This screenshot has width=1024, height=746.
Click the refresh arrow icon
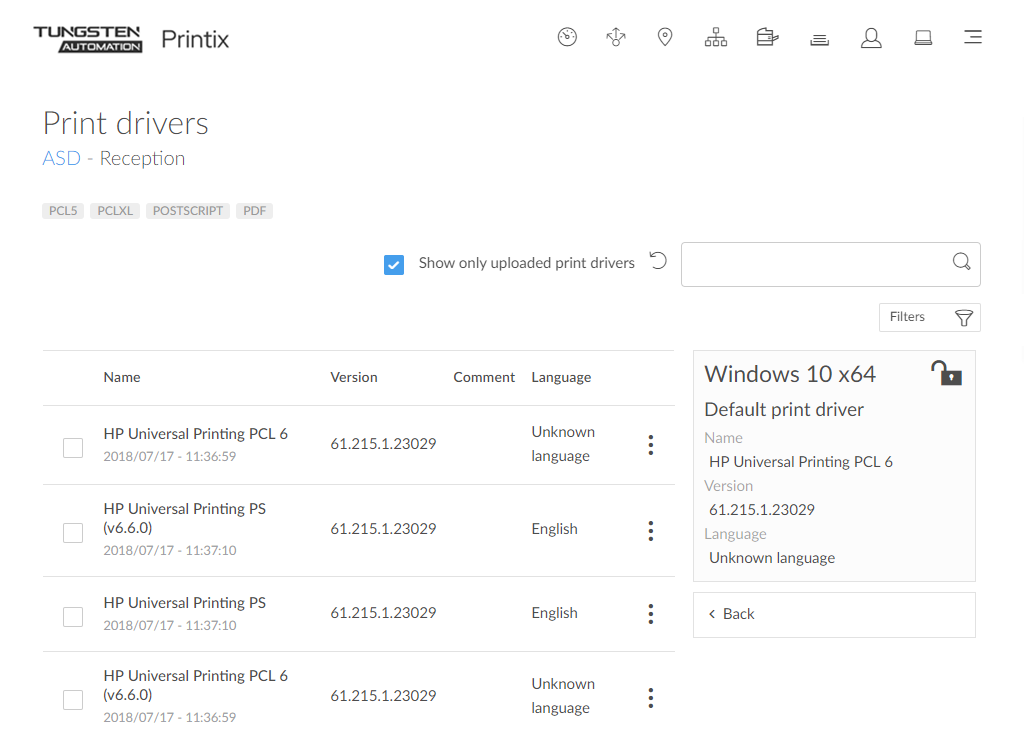tap(658, 261)
